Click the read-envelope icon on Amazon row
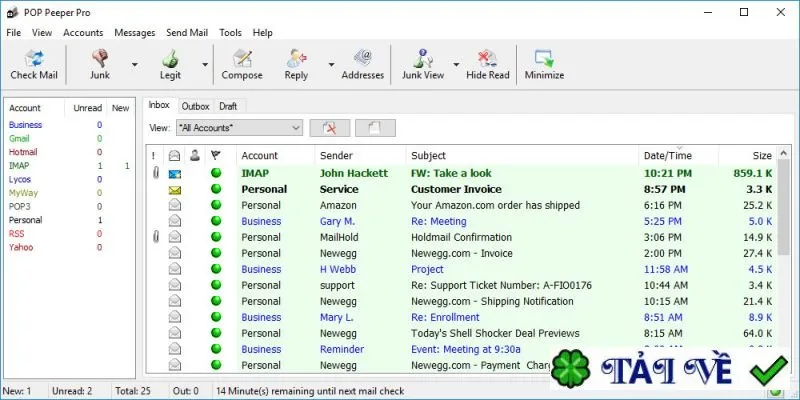The image size is (800, 400). (175, 205)
